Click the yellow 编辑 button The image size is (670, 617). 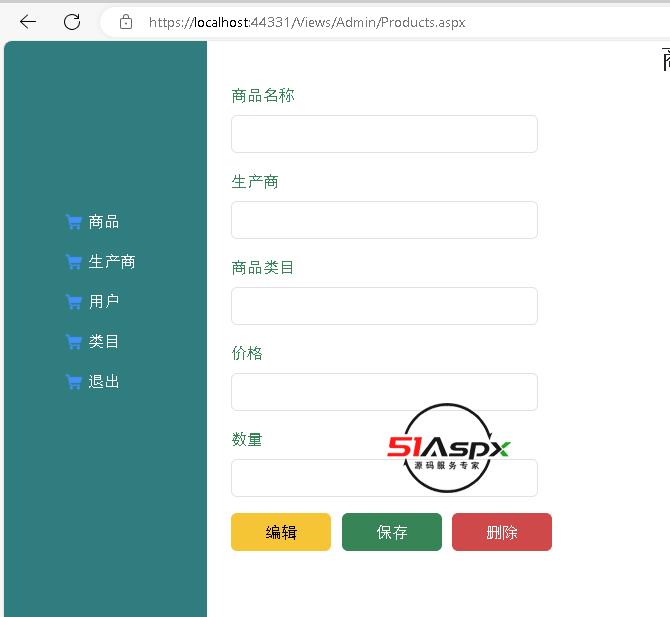[x=281, y=532]
